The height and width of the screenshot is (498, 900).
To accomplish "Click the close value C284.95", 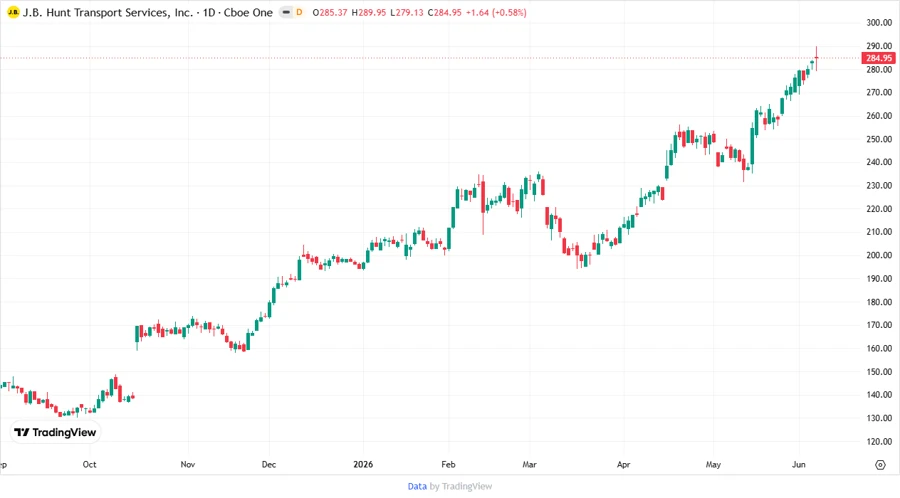I will 444,12.
